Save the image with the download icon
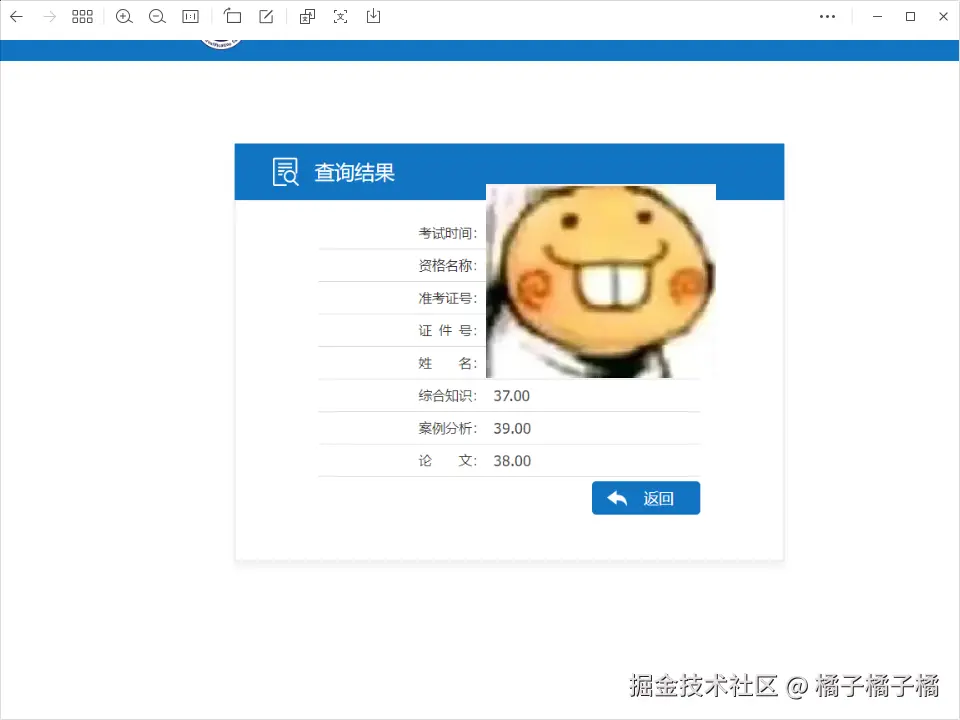Image resolution: width=960 pixels, height=720 pixels. click(373, 16)
